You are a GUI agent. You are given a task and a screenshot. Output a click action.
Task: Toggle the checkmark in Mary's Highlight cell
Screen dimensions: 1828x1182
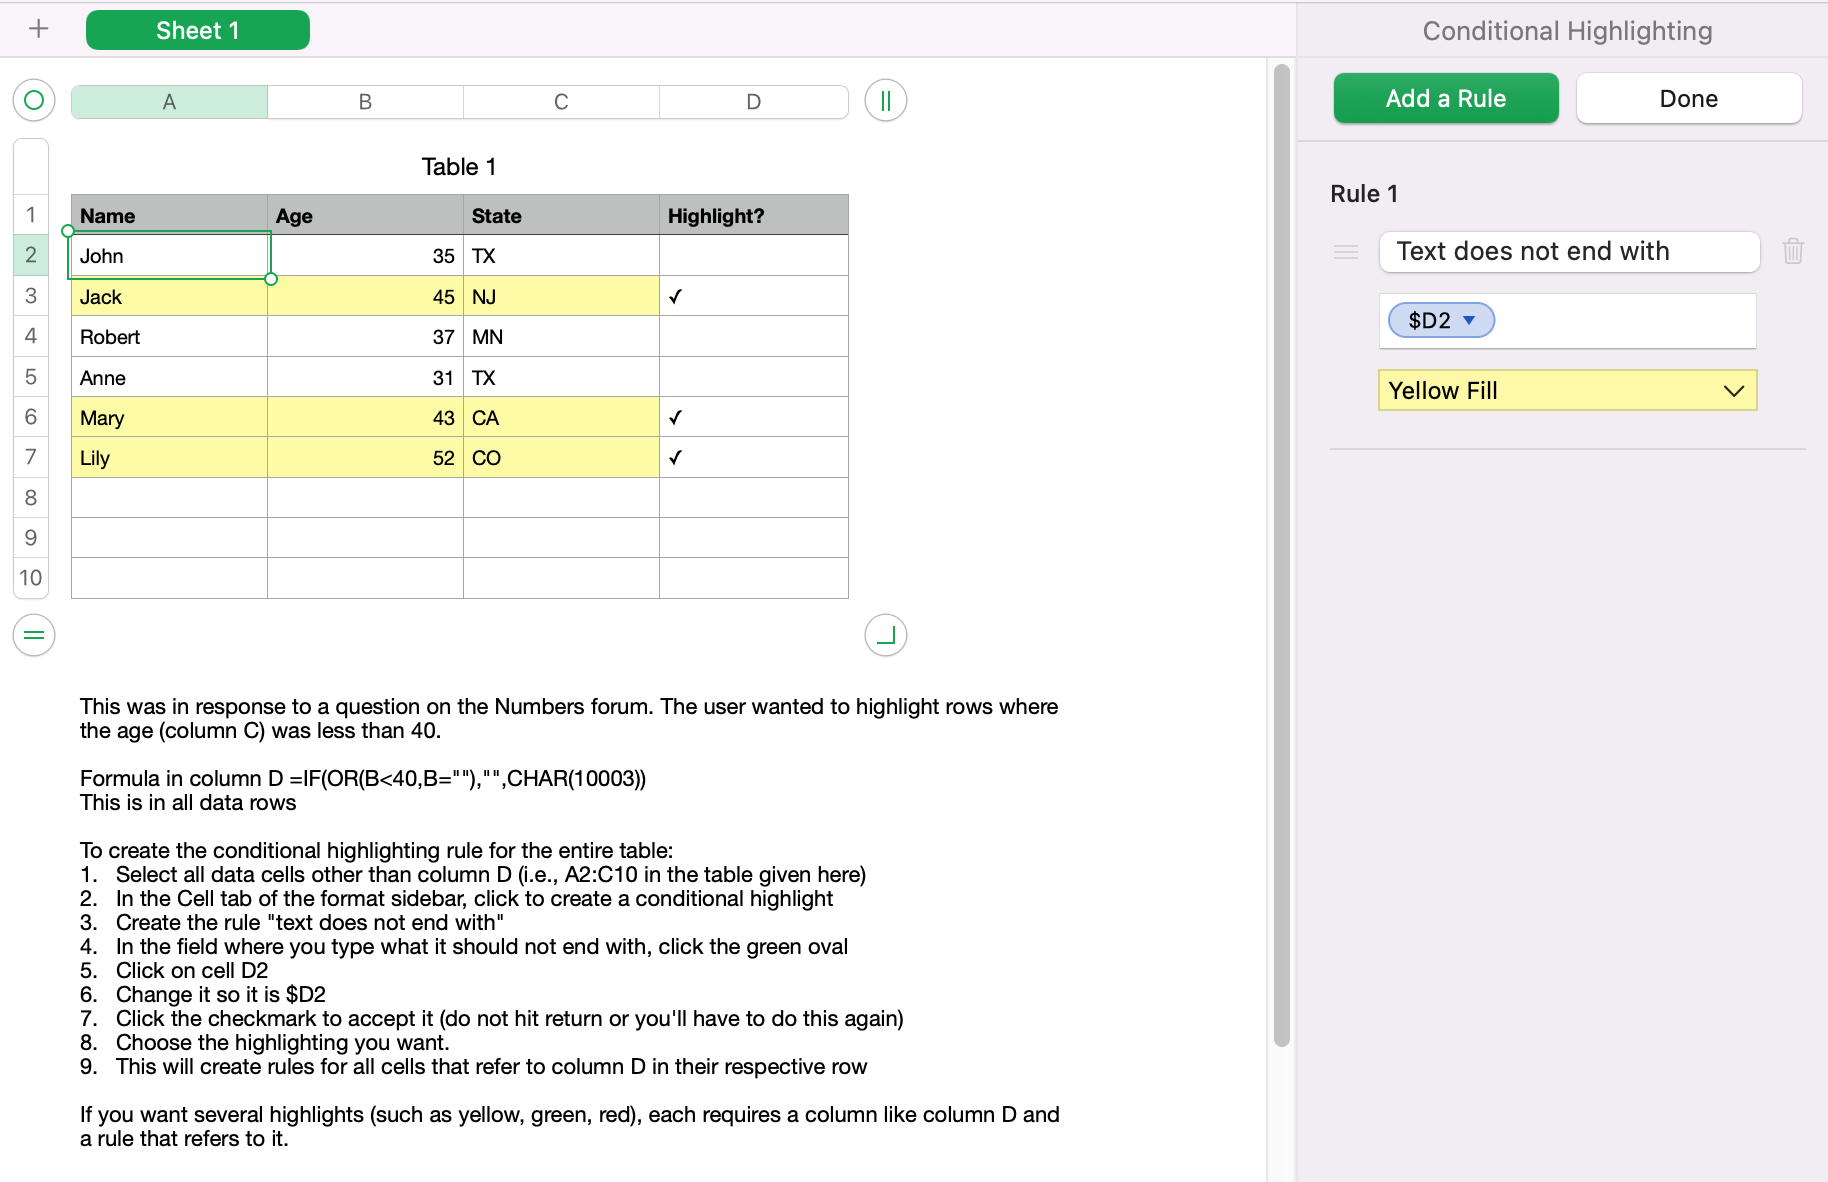pos(676,417)
